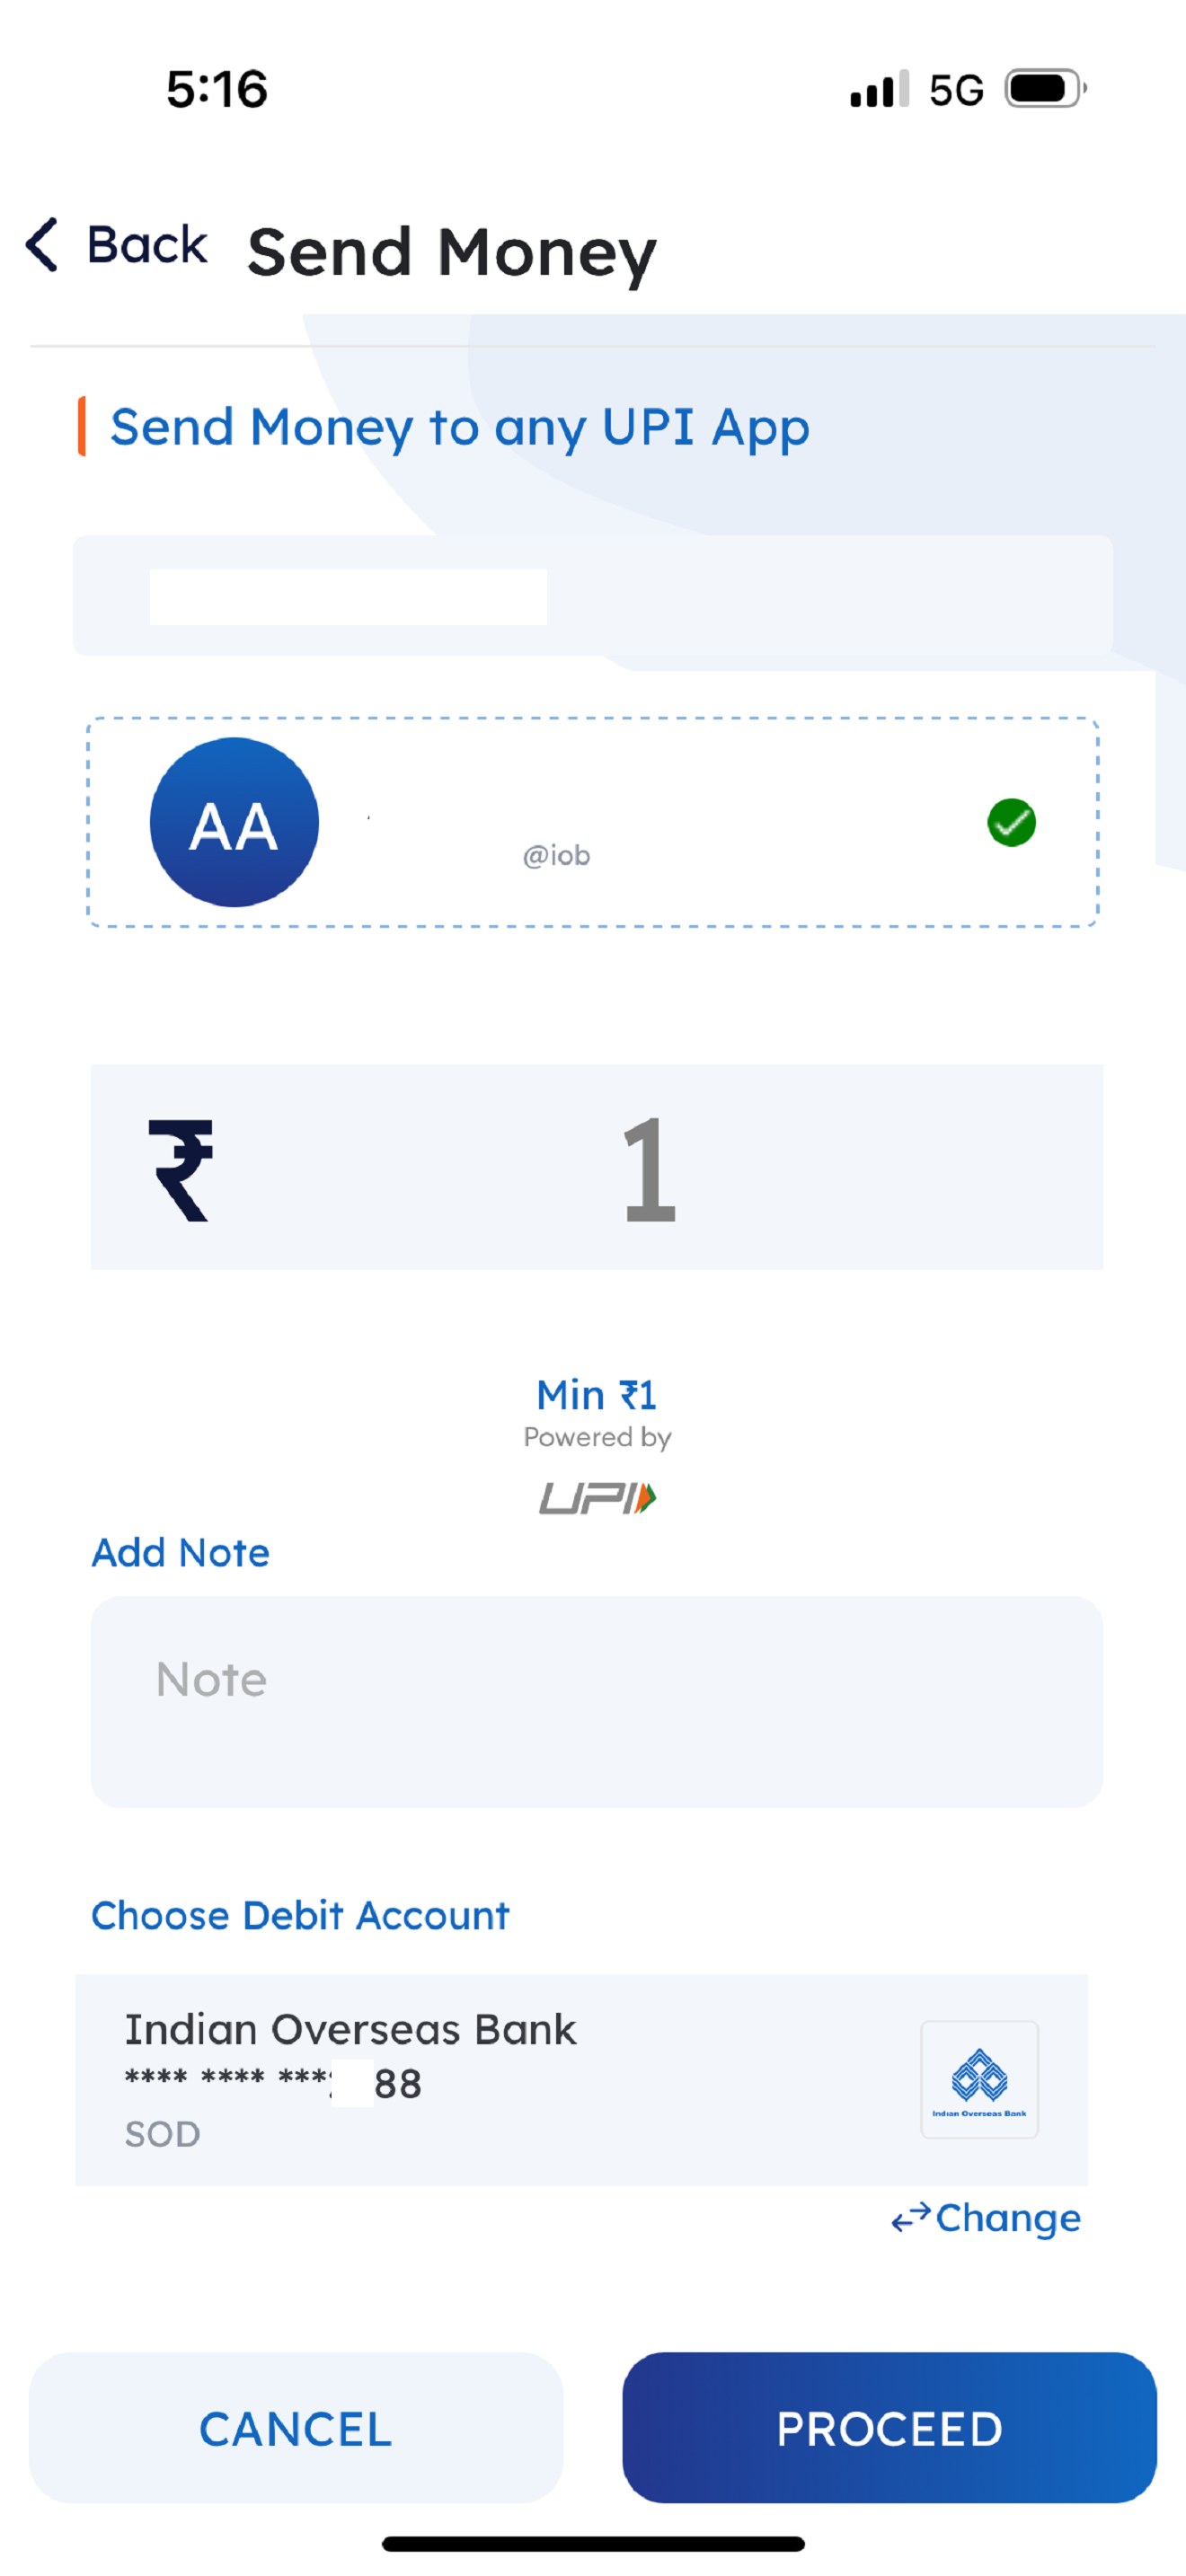Image resolution: width=1186 pixels, height=2576 pixels.
Task: Tap the green verified checkmark icon
Action: 1011,822
